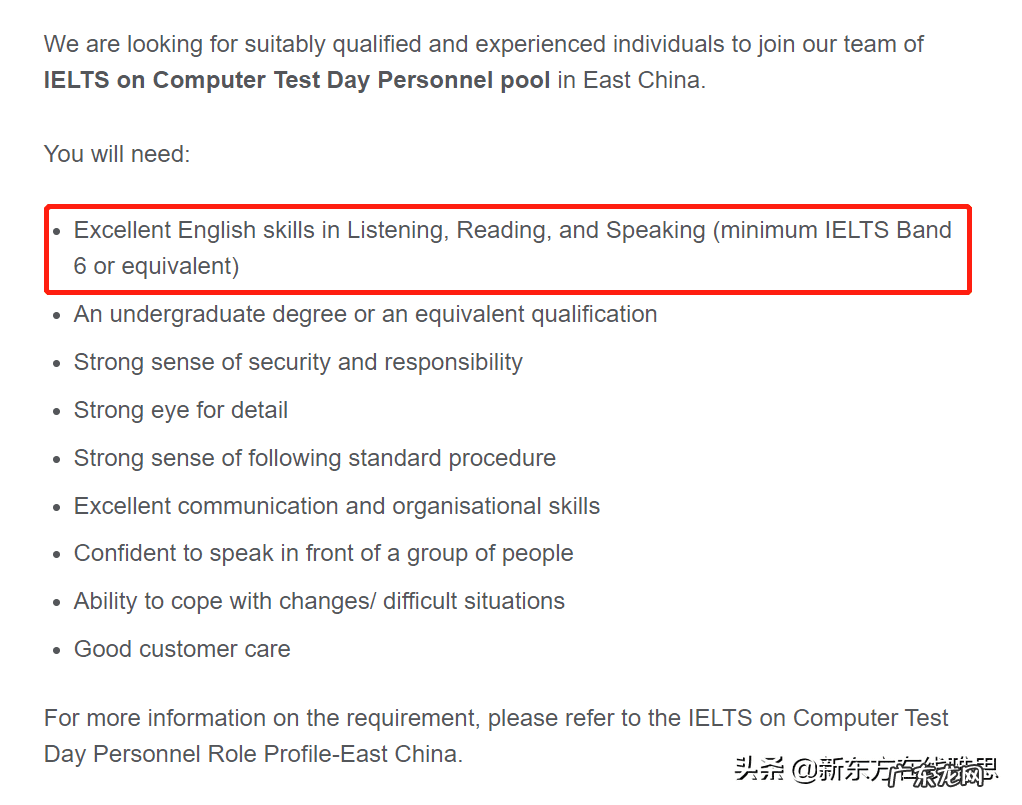Click "in East China." at end of first paragraph
This screenshot has width=1022, height=805.
pos(631,81)
